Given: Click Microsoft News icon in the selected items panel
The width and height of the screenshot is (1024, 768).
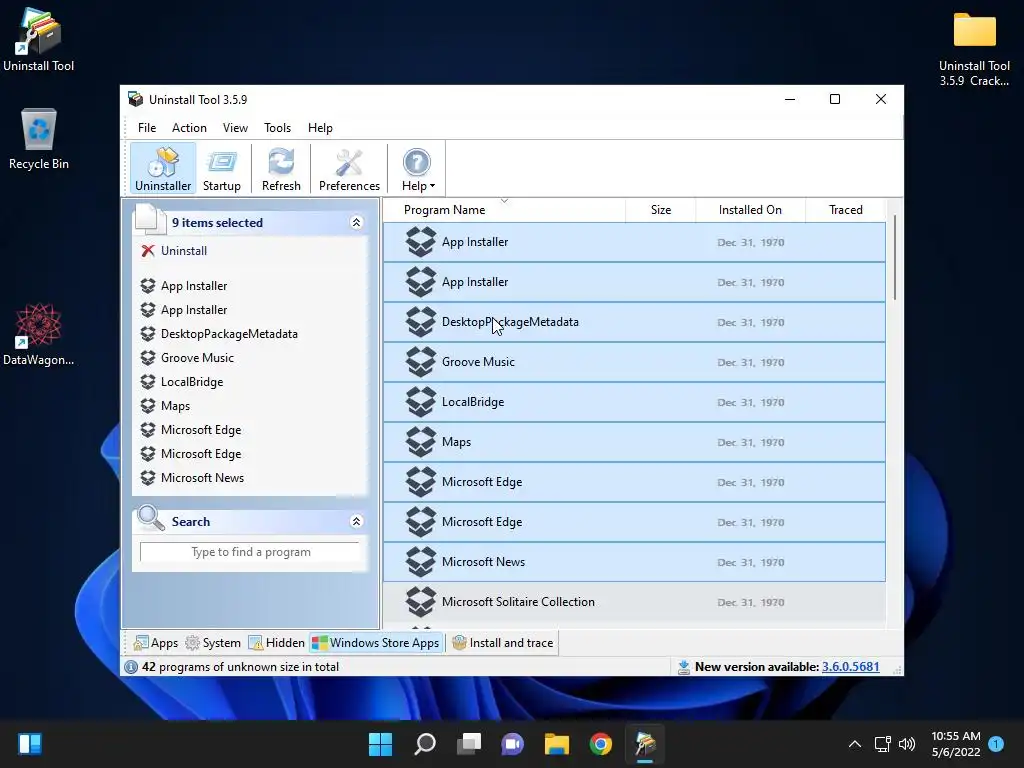Looking at the screenshot, I should pyautogui.click(x=148, y=477).
